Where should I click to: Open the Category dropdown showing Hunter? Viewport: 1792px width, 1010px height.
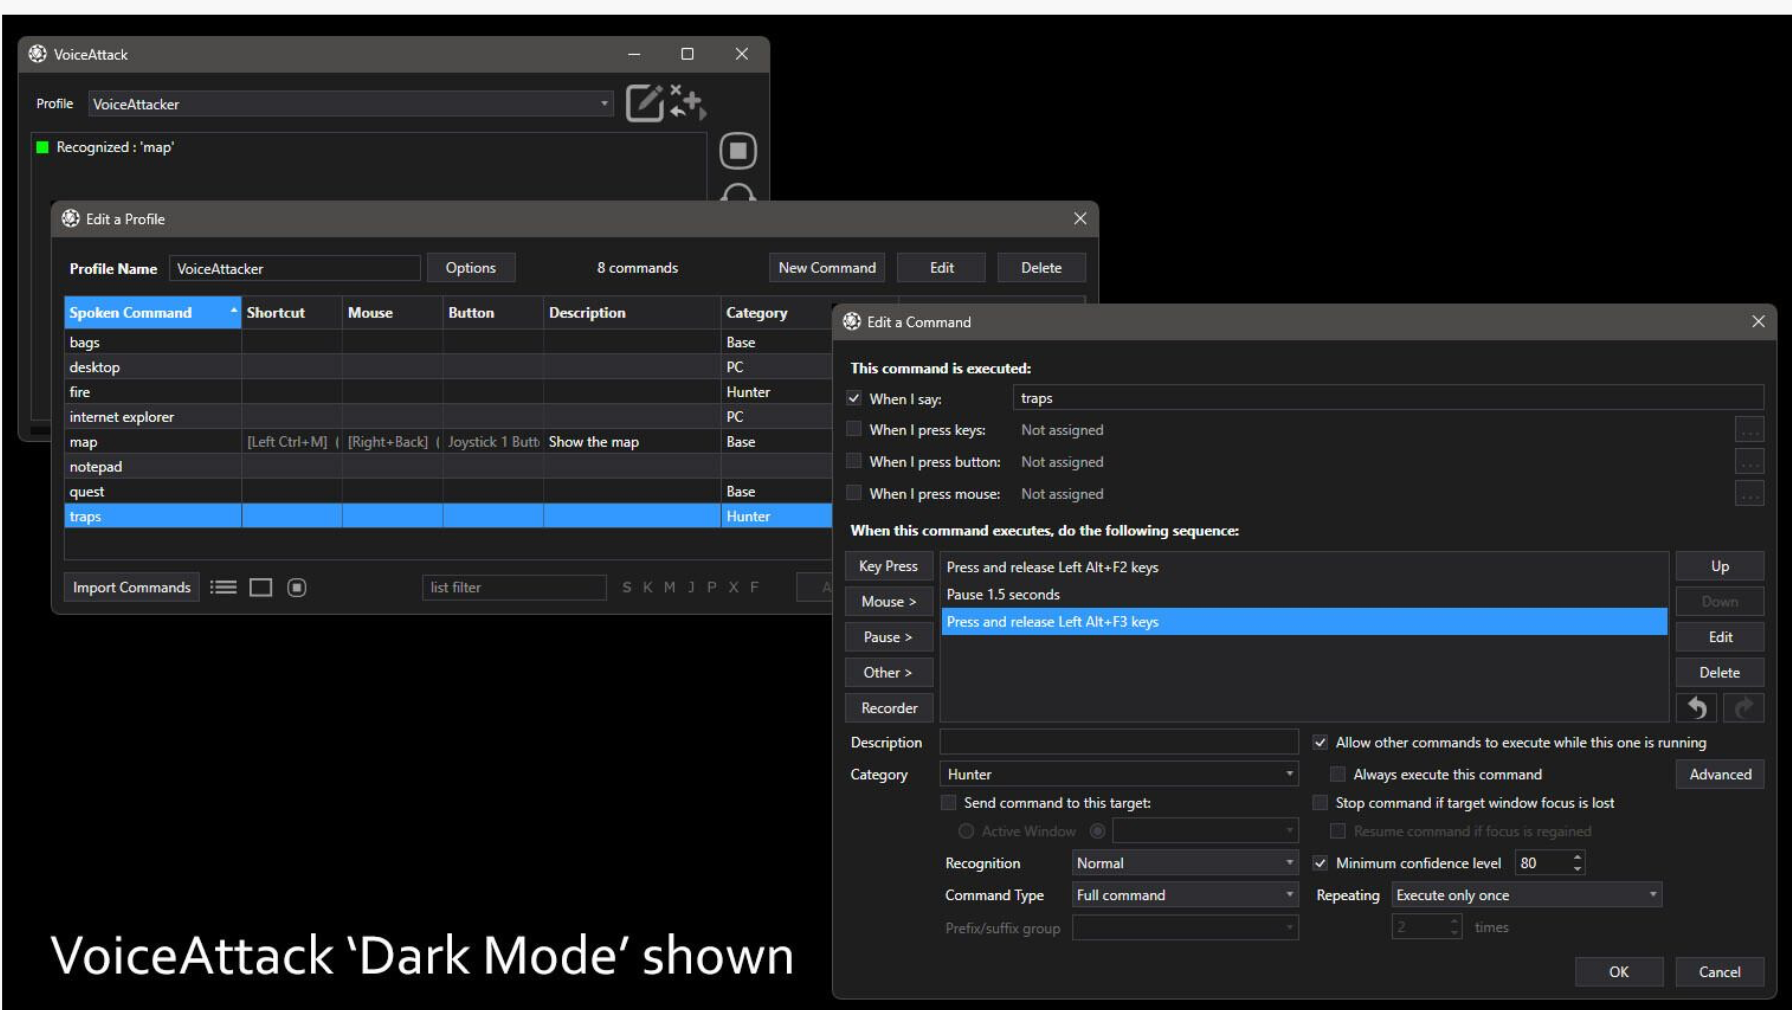click(x=1118, y=774)
